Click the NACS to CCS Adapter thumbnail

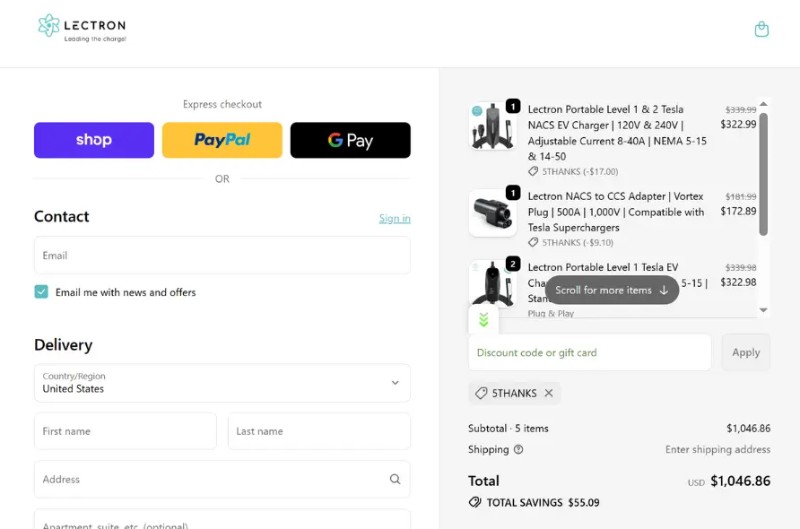(x=492, y=213)
